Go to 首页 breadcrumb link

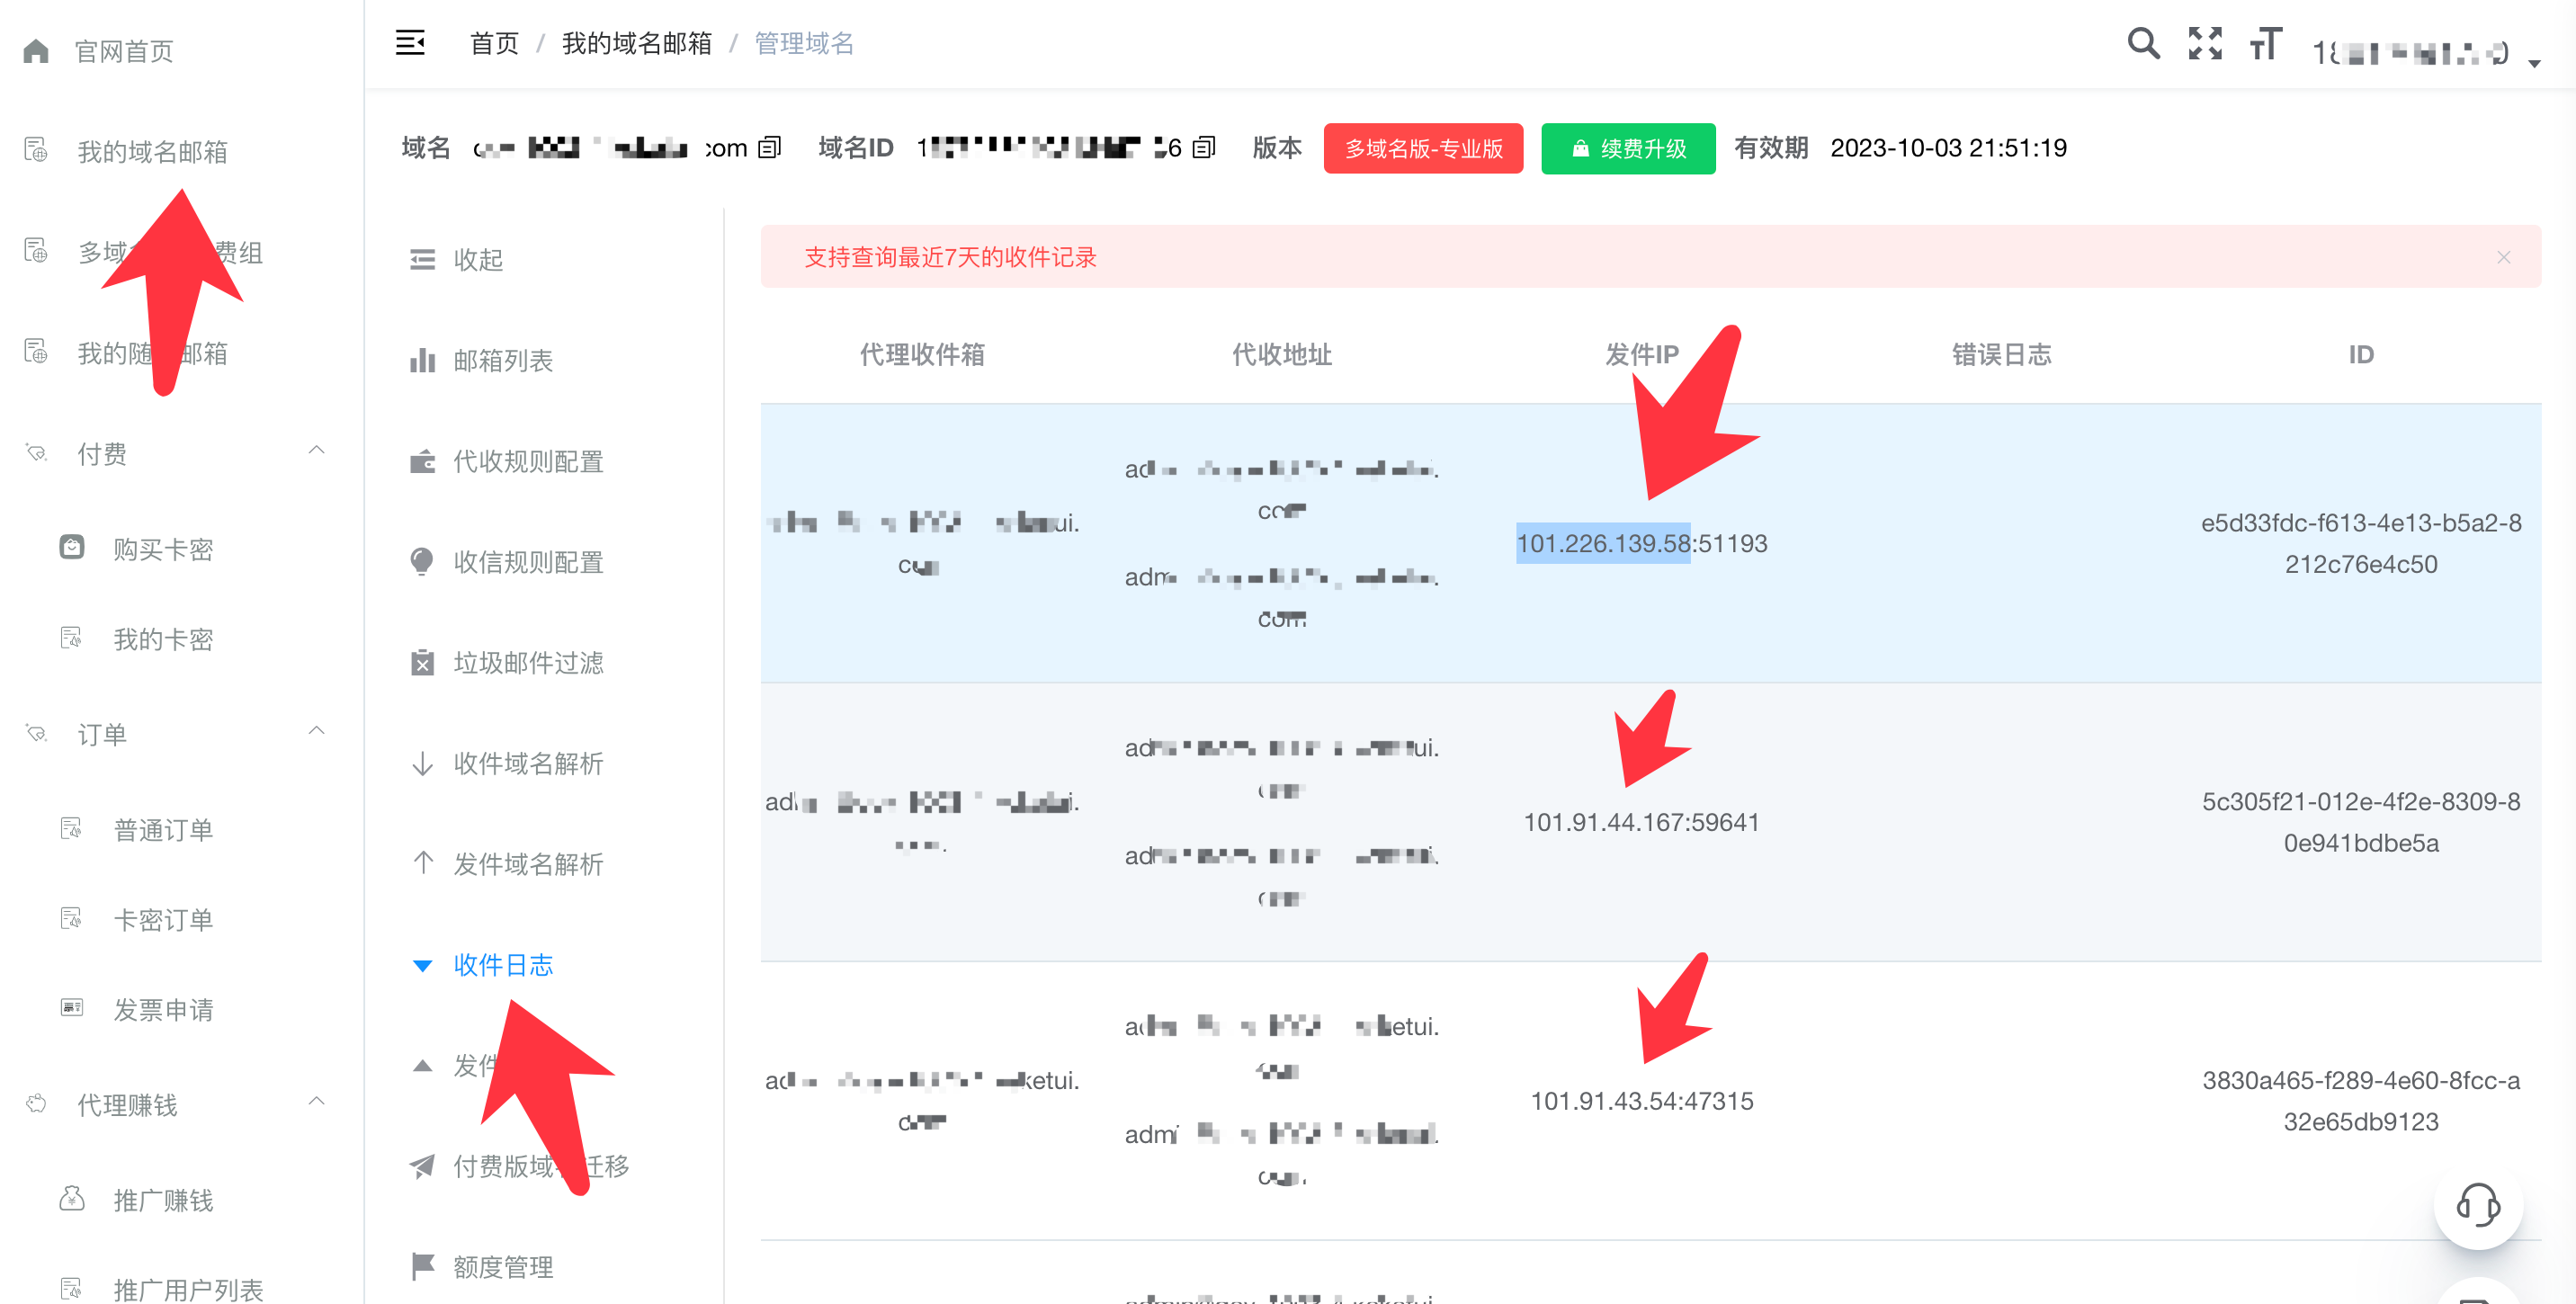(494, 43)
